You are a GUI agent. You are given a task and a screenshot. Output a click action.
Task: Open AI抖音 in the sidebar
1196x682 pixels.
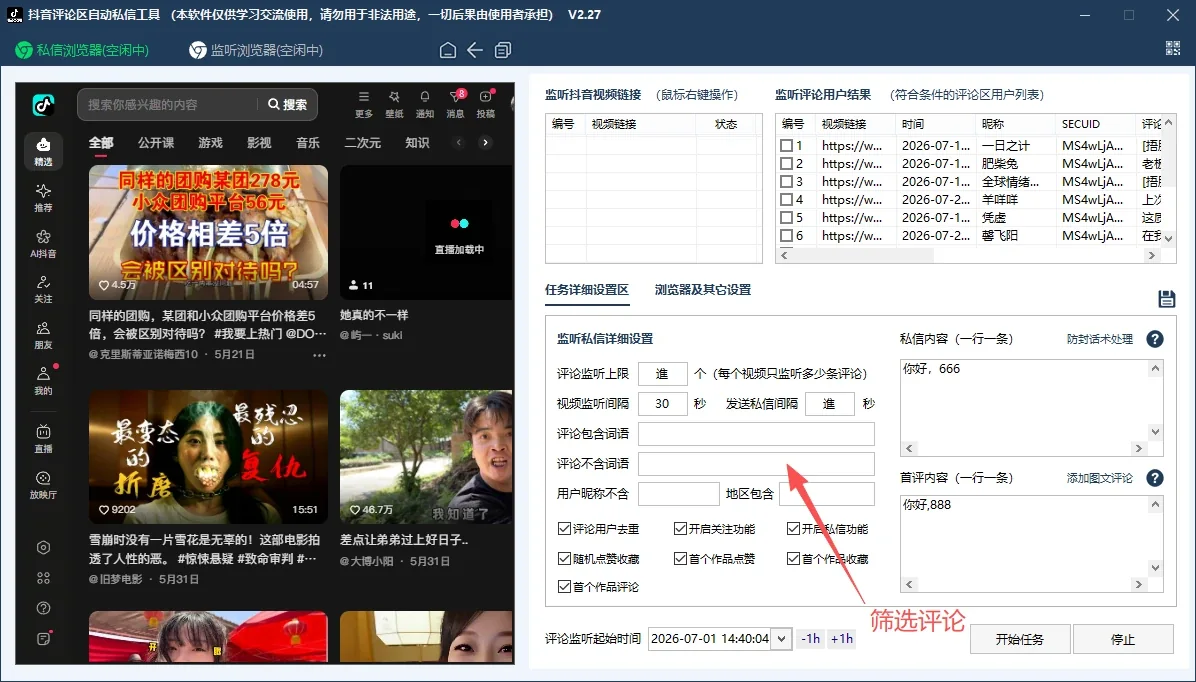pyautogui.click(x=43, y=244)
